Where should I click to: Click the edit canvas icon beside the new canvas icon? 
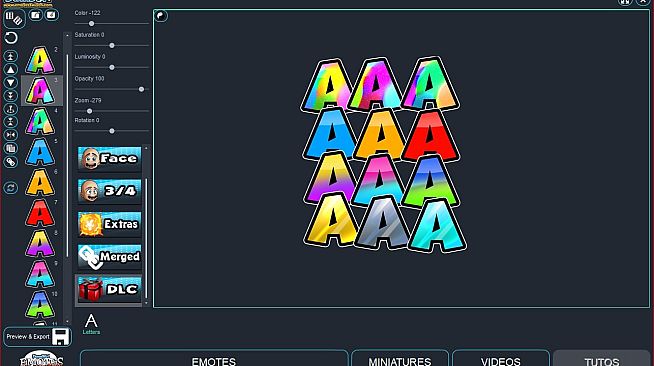coord(52,15)
